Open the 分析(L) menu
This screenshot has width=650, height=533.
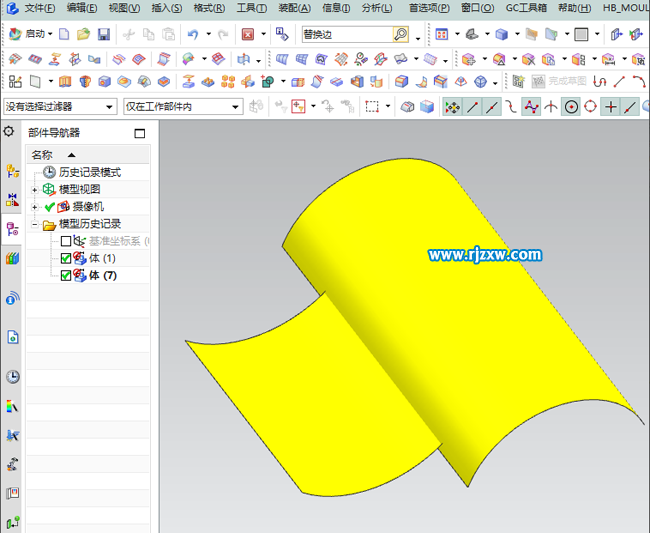pyautogui.click(x=376, y=8)
